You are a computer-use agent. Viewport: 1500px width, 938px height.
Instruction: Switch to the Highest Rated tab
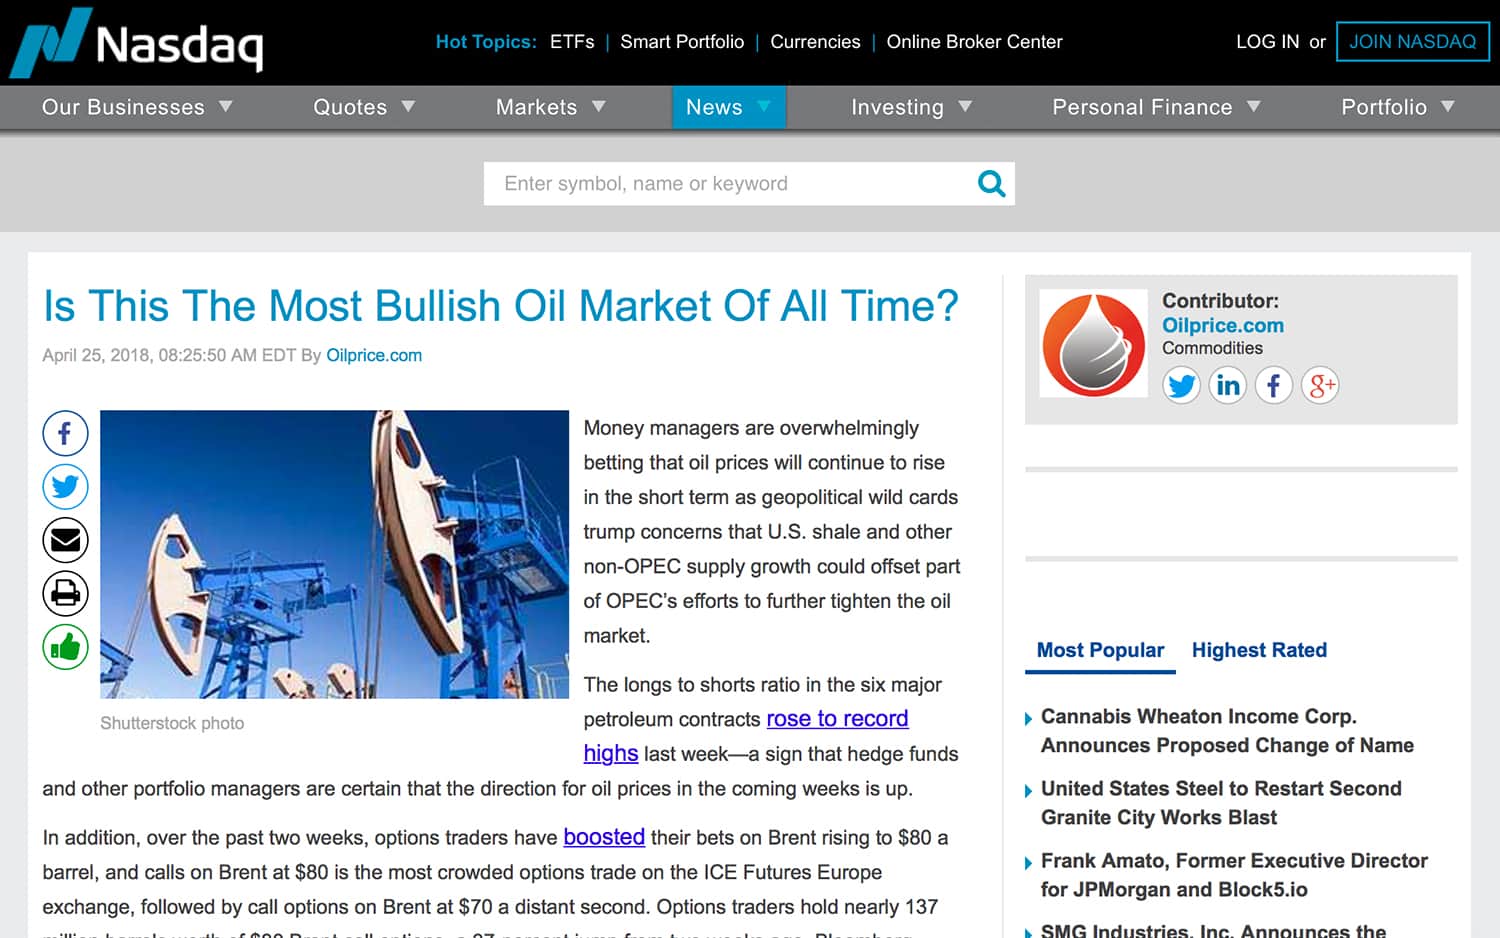click(1259, 650)
